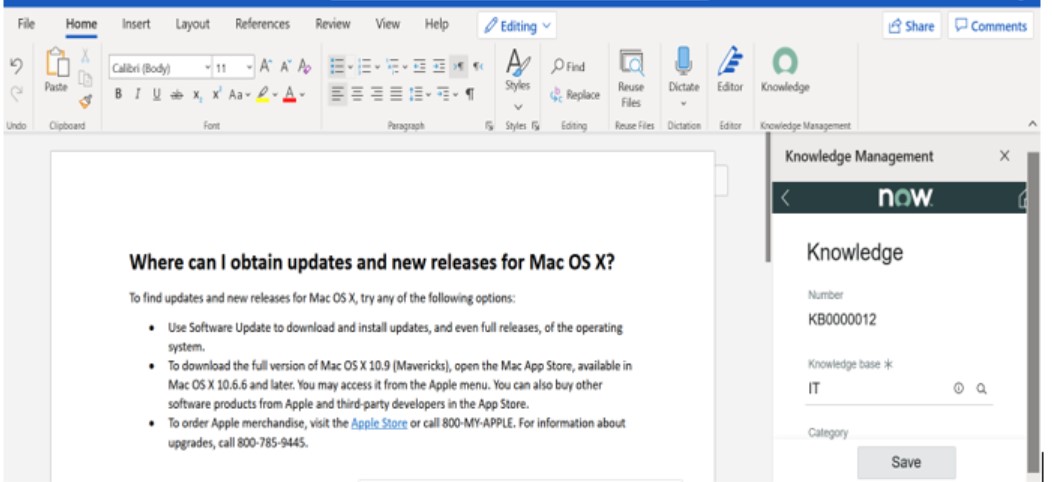Click the Knowledge base IT input field

pos(875,389)
